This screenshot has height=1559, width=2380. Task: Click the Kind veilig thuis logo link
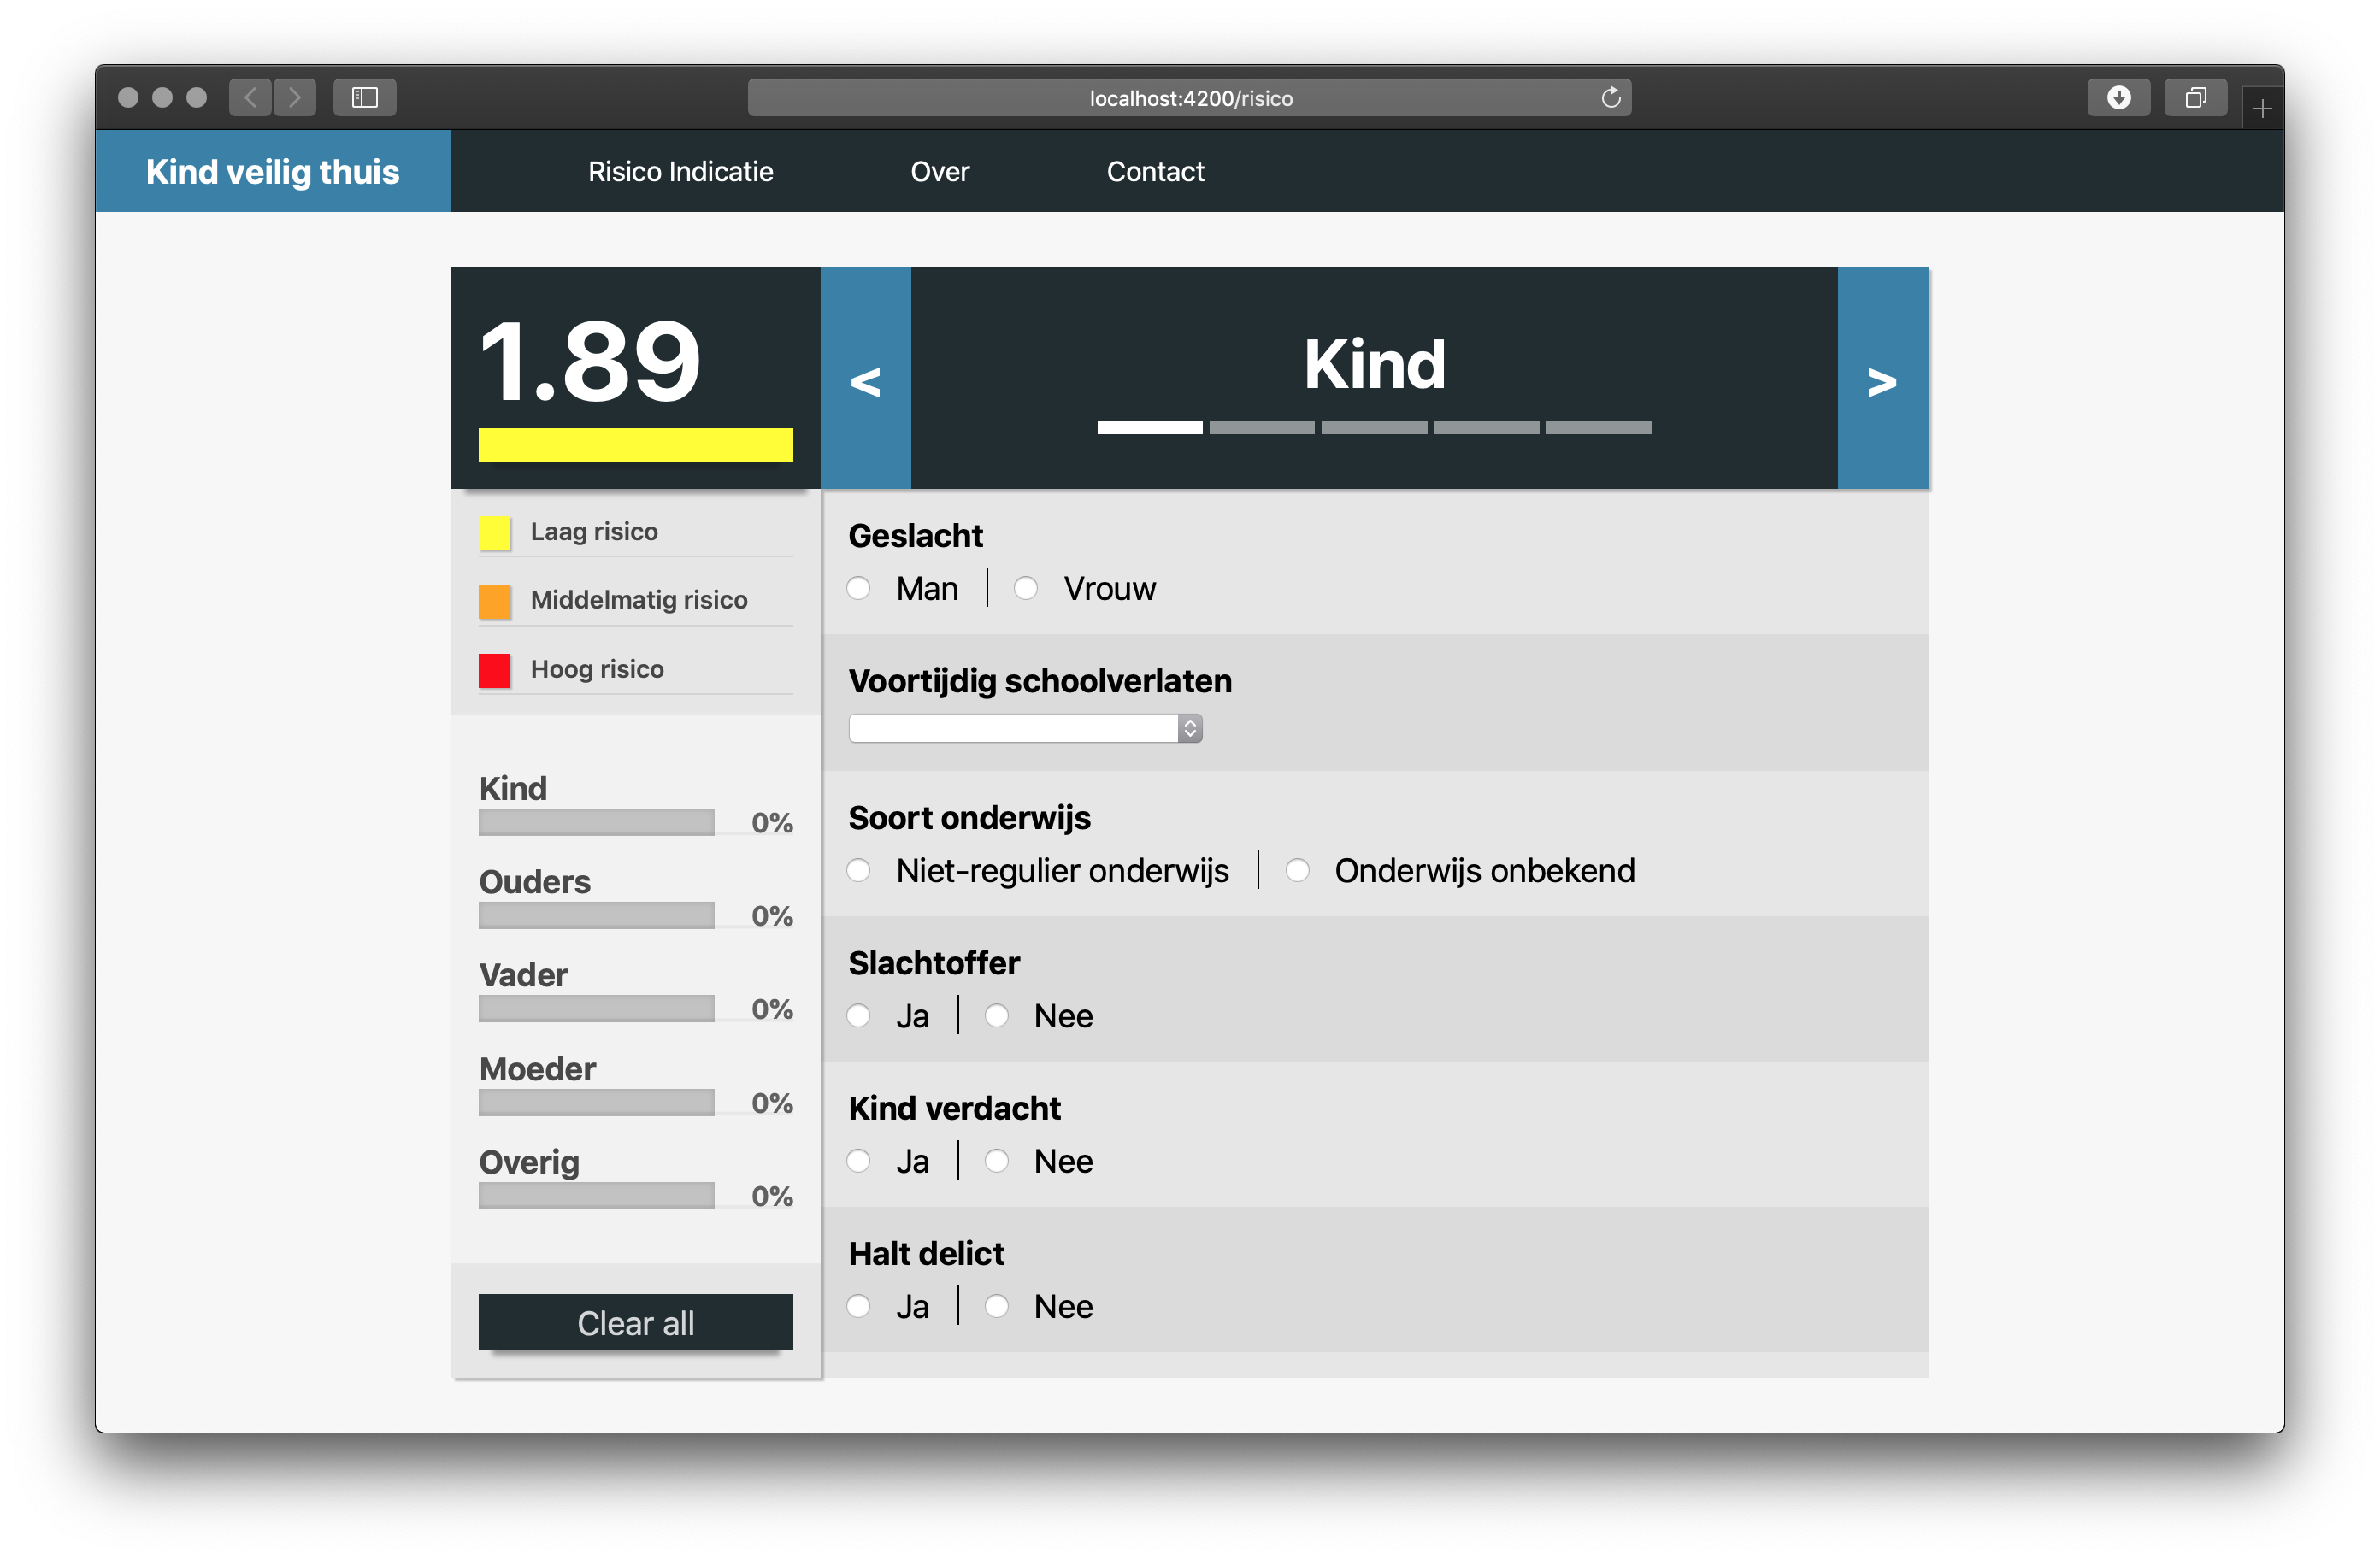tap(272, 171)
